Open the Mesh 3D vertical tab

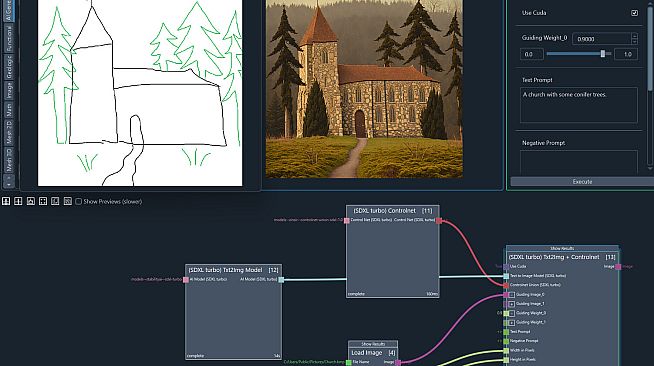(x=8, y=159)
